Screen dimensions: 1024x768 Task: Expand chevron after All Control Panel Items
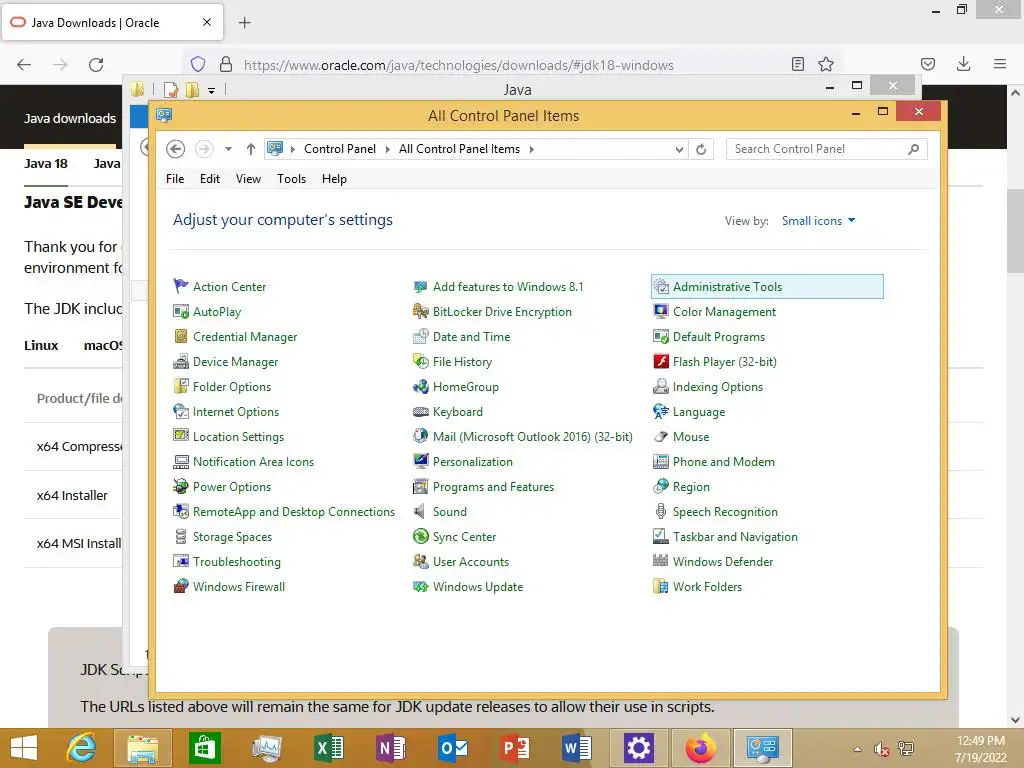[532, 149]
